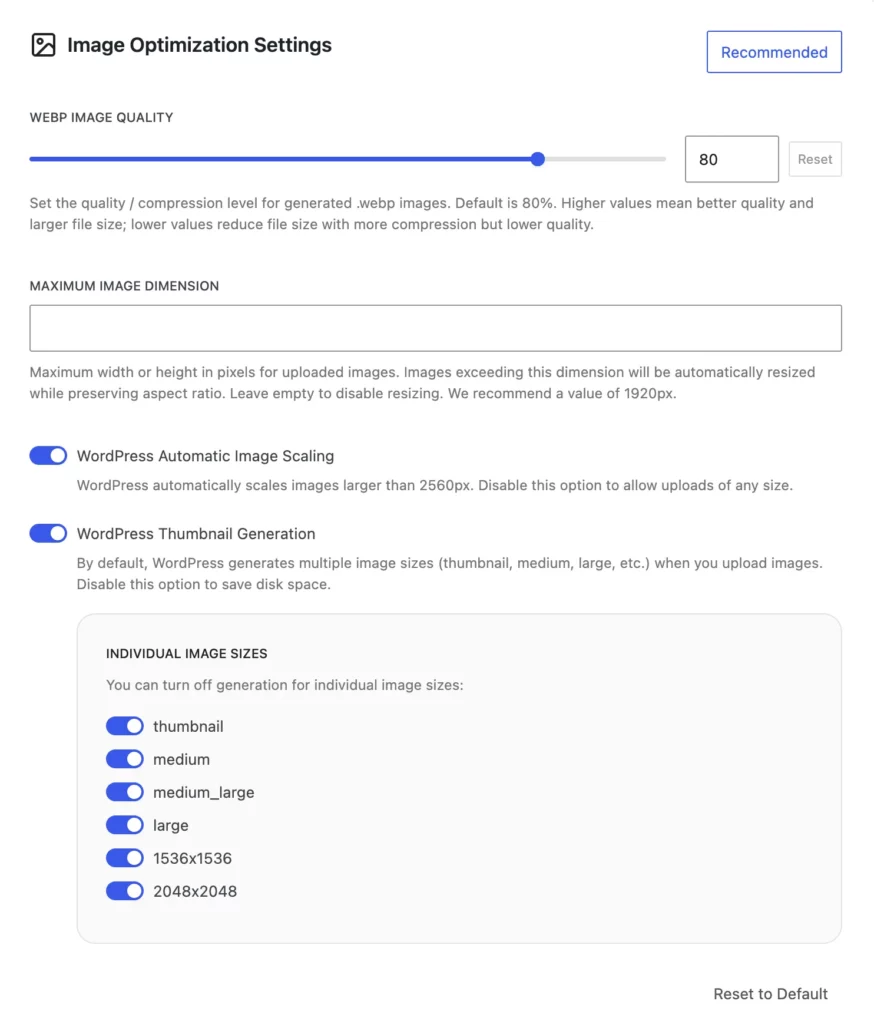Switch off medium_large size generation
This screenshot has width=874, height=1024.
(125, 792)
